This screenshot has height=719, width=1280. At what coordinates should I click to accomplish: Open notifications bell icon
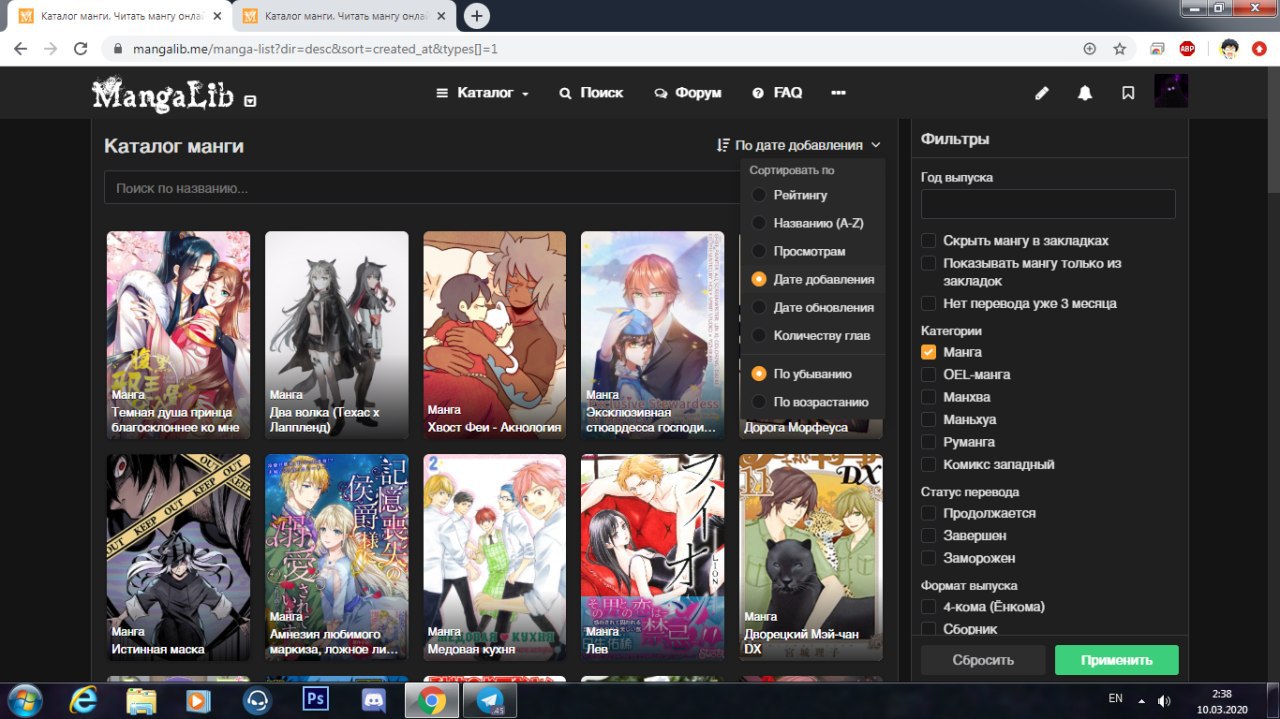[x=1085, y=93]
